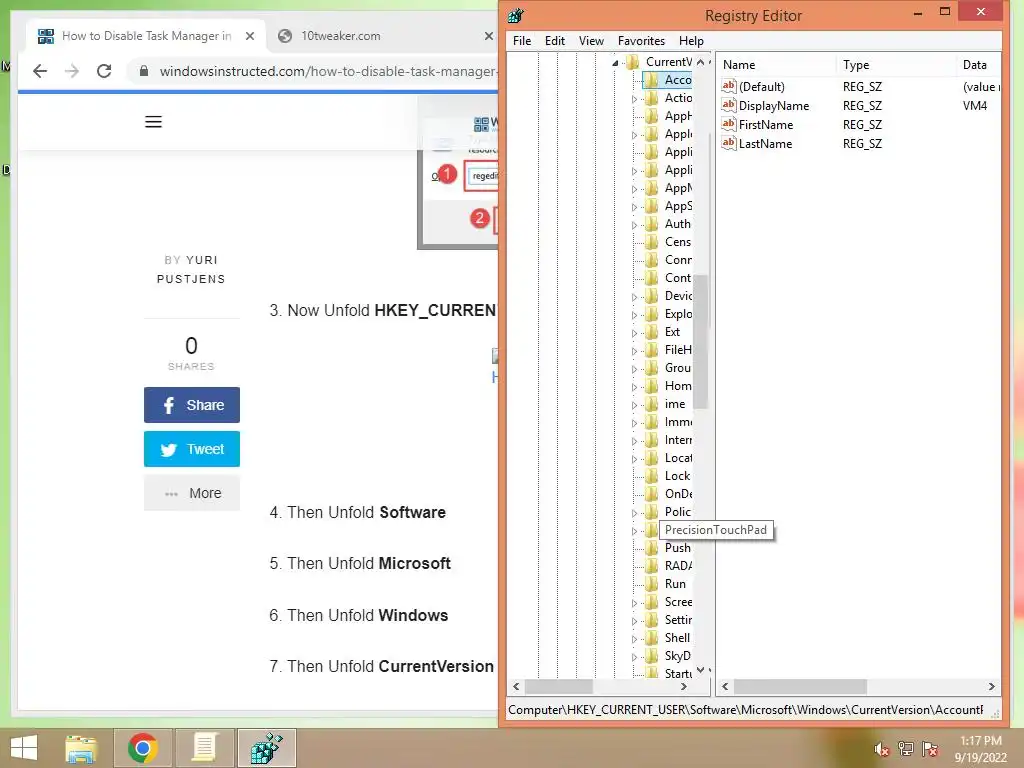Click the ime key folder icon
The image size is (1024, 768).
click(x=651, y=404)
